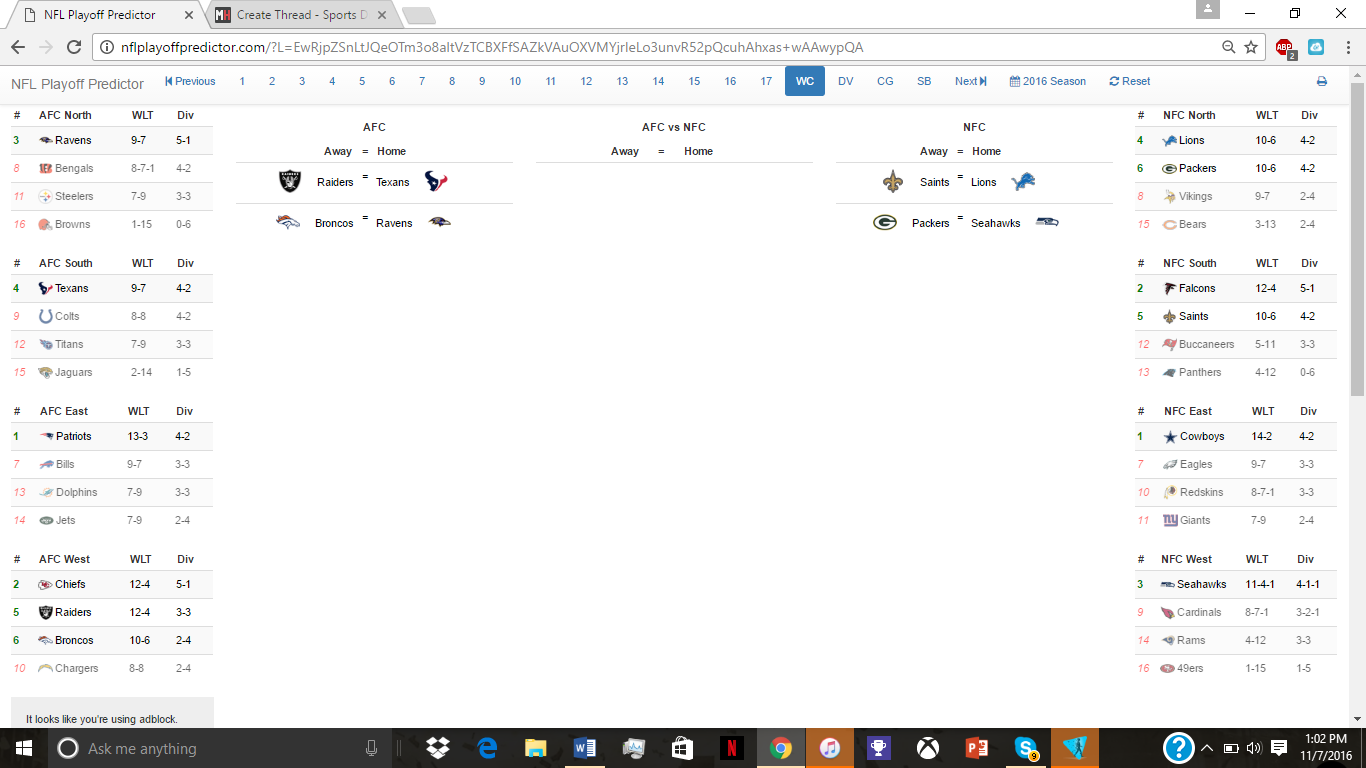
Task: Choose the Packers logo in NFC wildcard
Action: pos(884,222)
